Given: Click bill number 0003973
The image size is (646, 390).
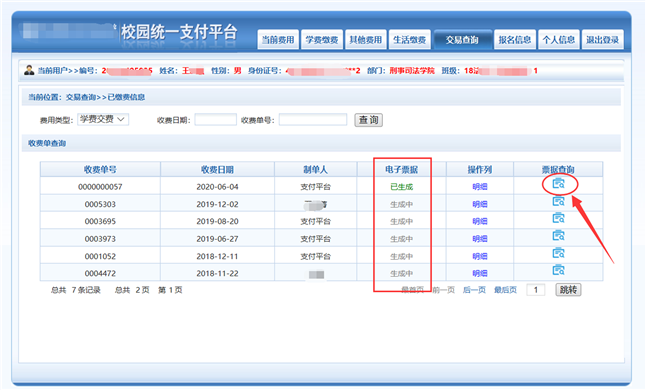Looking at the screenshot, I should pyautogui.click(x=100, y=239).
